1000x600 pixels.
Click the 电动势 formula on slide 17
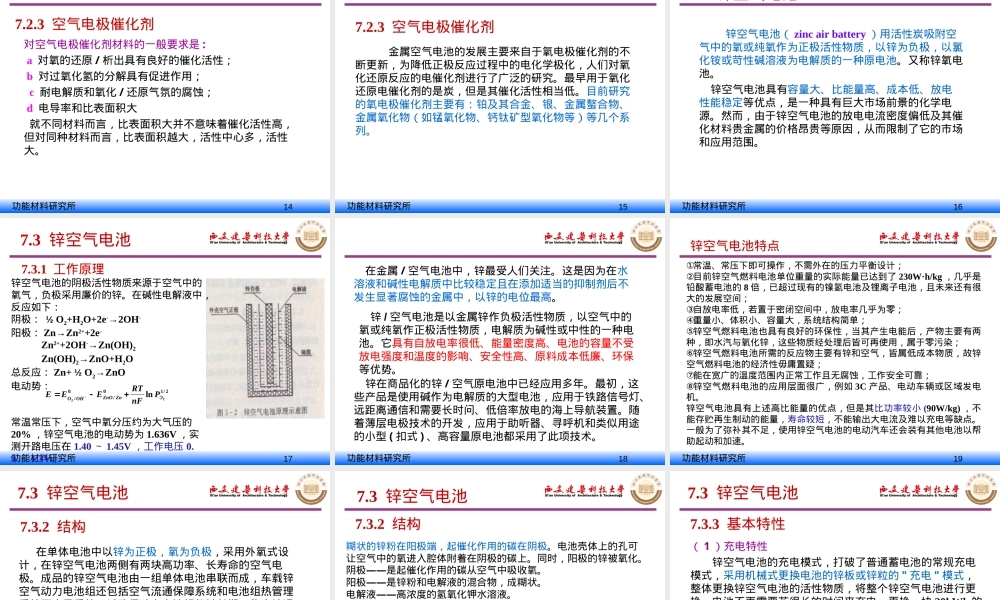click(x=107, y=394)
